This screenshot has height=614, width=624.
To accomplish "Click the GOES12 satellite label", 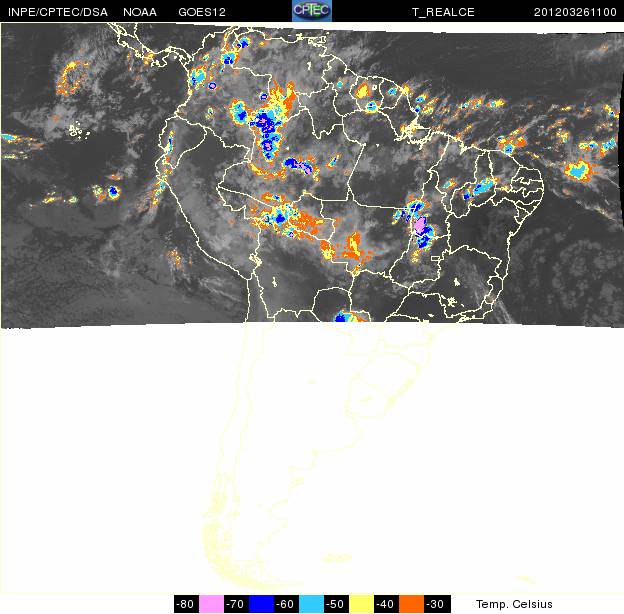I will pos(202,12).
